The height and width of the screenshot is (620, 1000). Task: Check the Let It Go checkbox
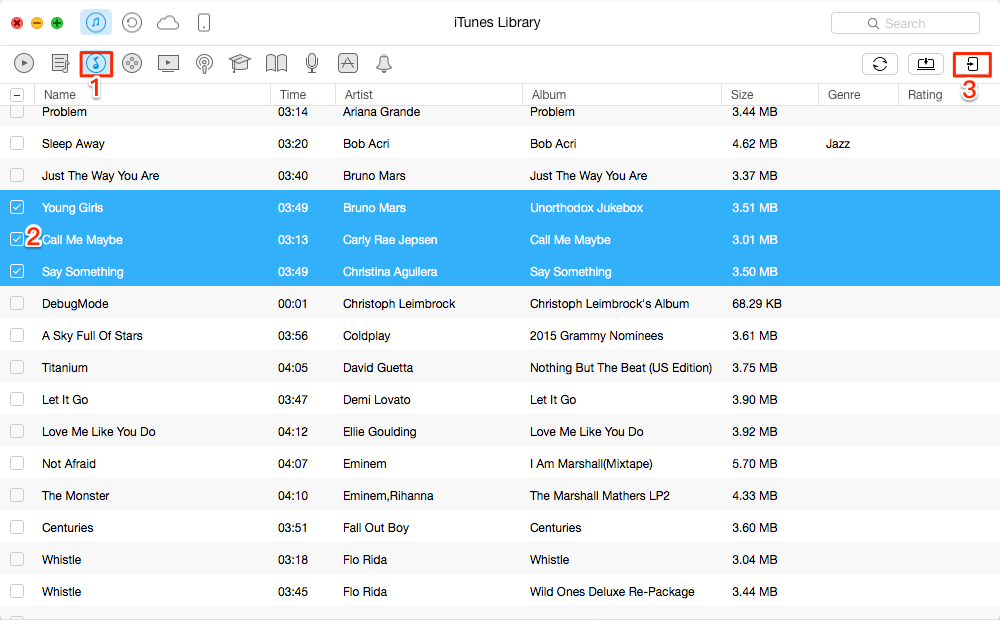coord(17,399)
